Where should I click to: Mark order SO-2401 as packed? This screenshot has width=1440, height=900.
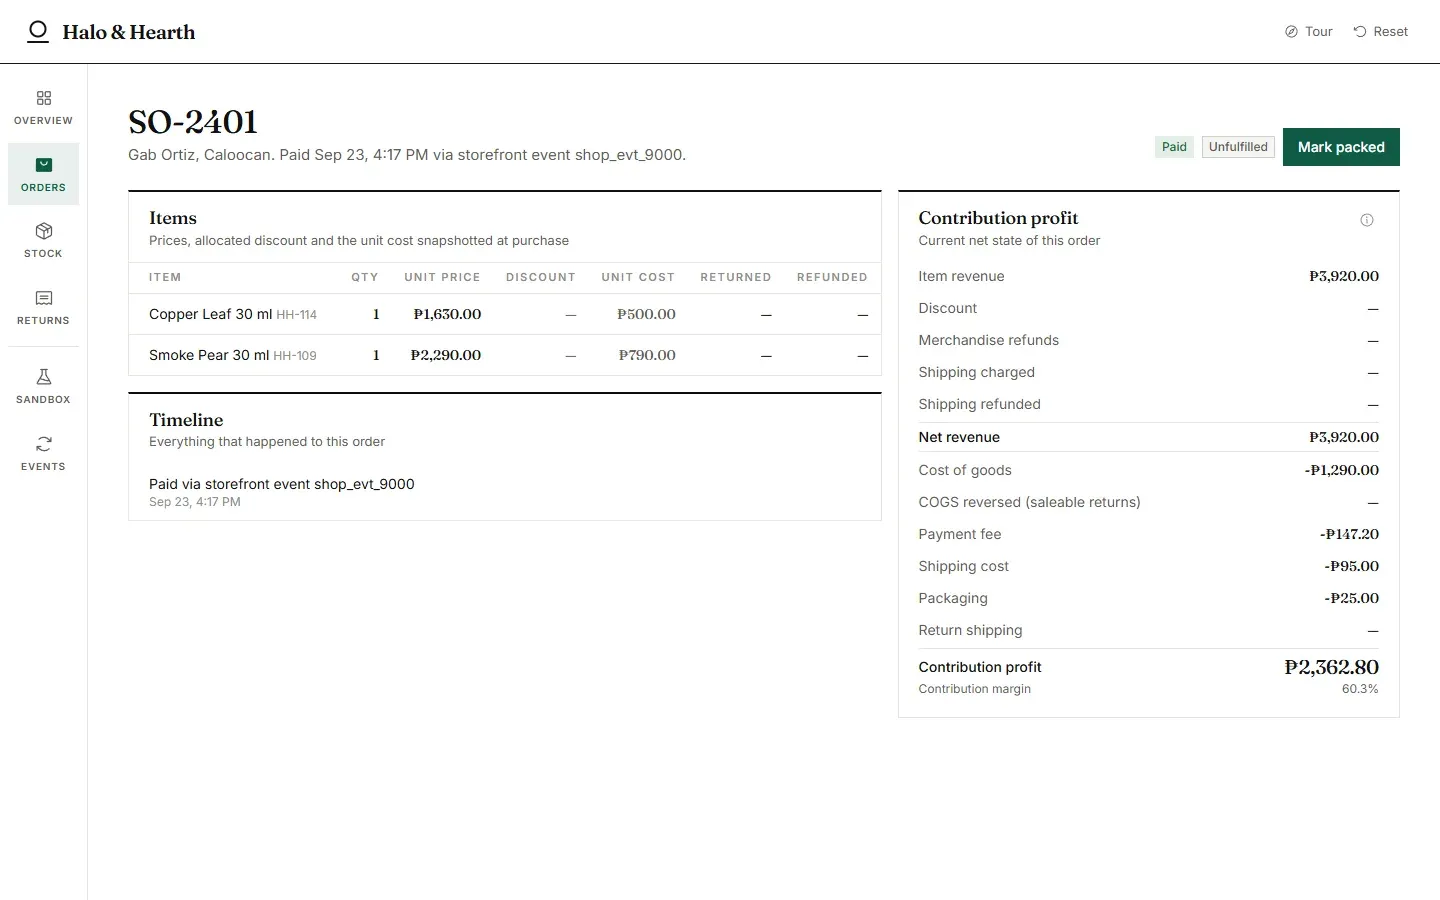pos(1341,147)
